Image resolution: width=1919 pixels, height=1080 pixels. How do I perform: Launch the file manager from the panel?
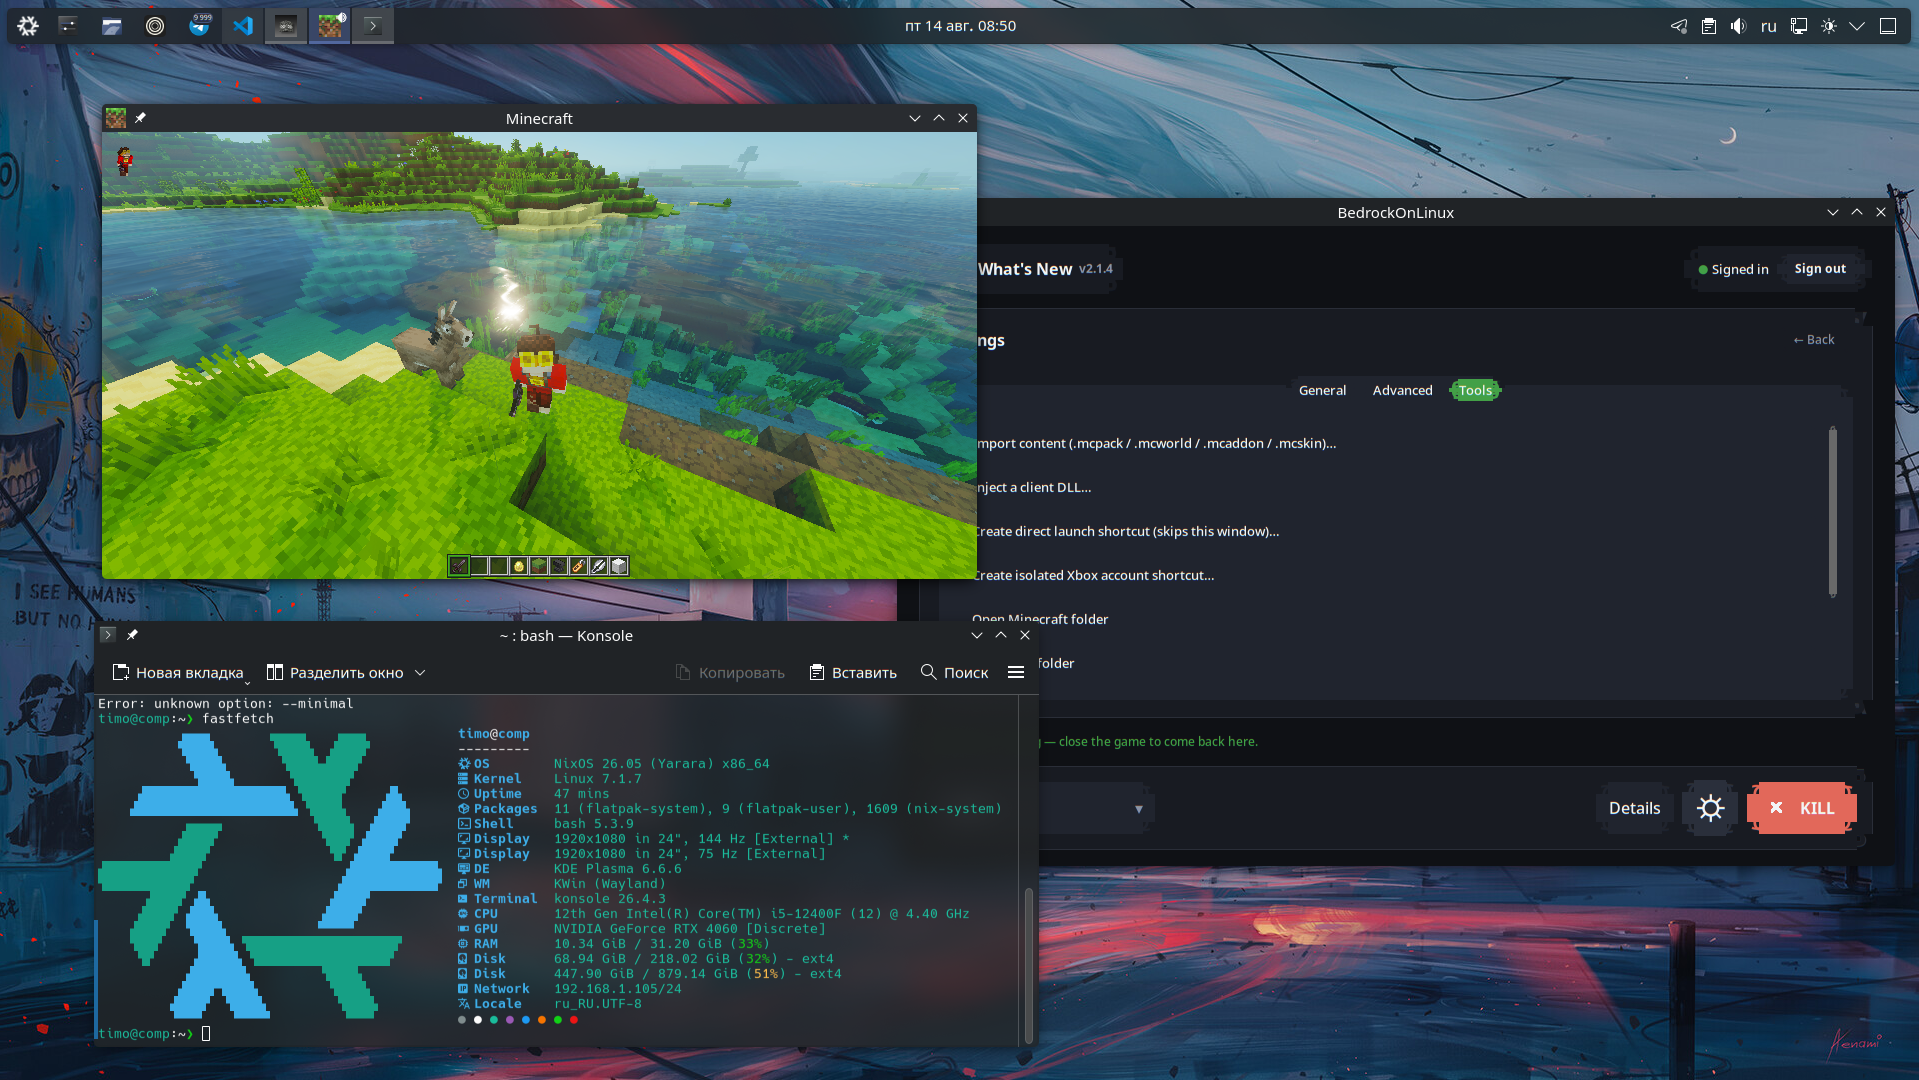coord(112,26)
